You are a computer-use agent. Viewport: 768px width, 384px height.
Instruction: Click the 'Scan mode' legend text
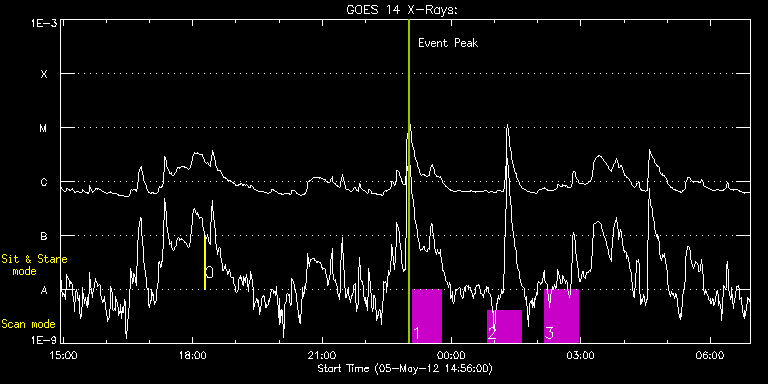point(28,324)
